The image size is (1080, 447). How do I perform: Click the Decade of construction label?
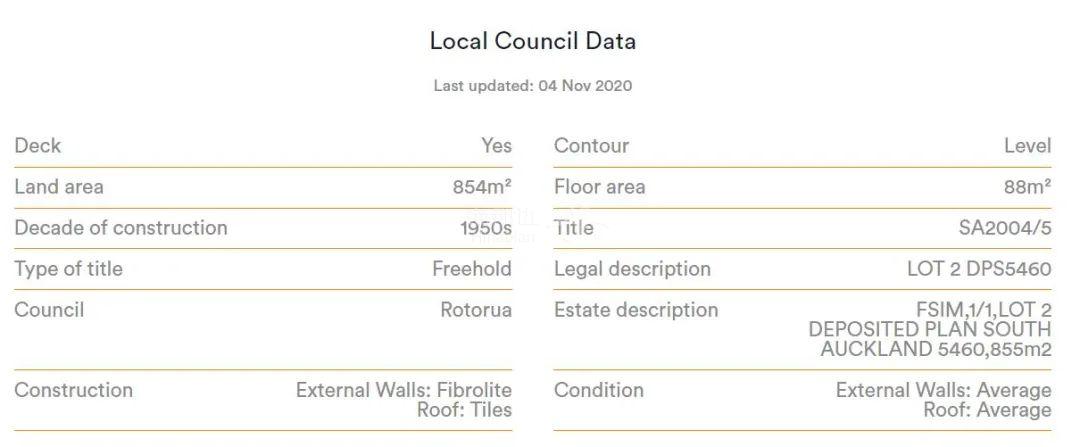121,228
